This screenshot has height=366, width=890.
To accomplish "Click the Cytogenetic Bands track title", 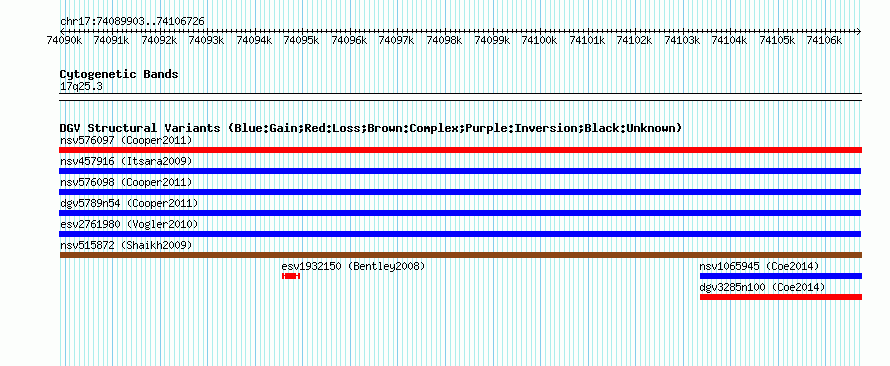I will (119, 74).
